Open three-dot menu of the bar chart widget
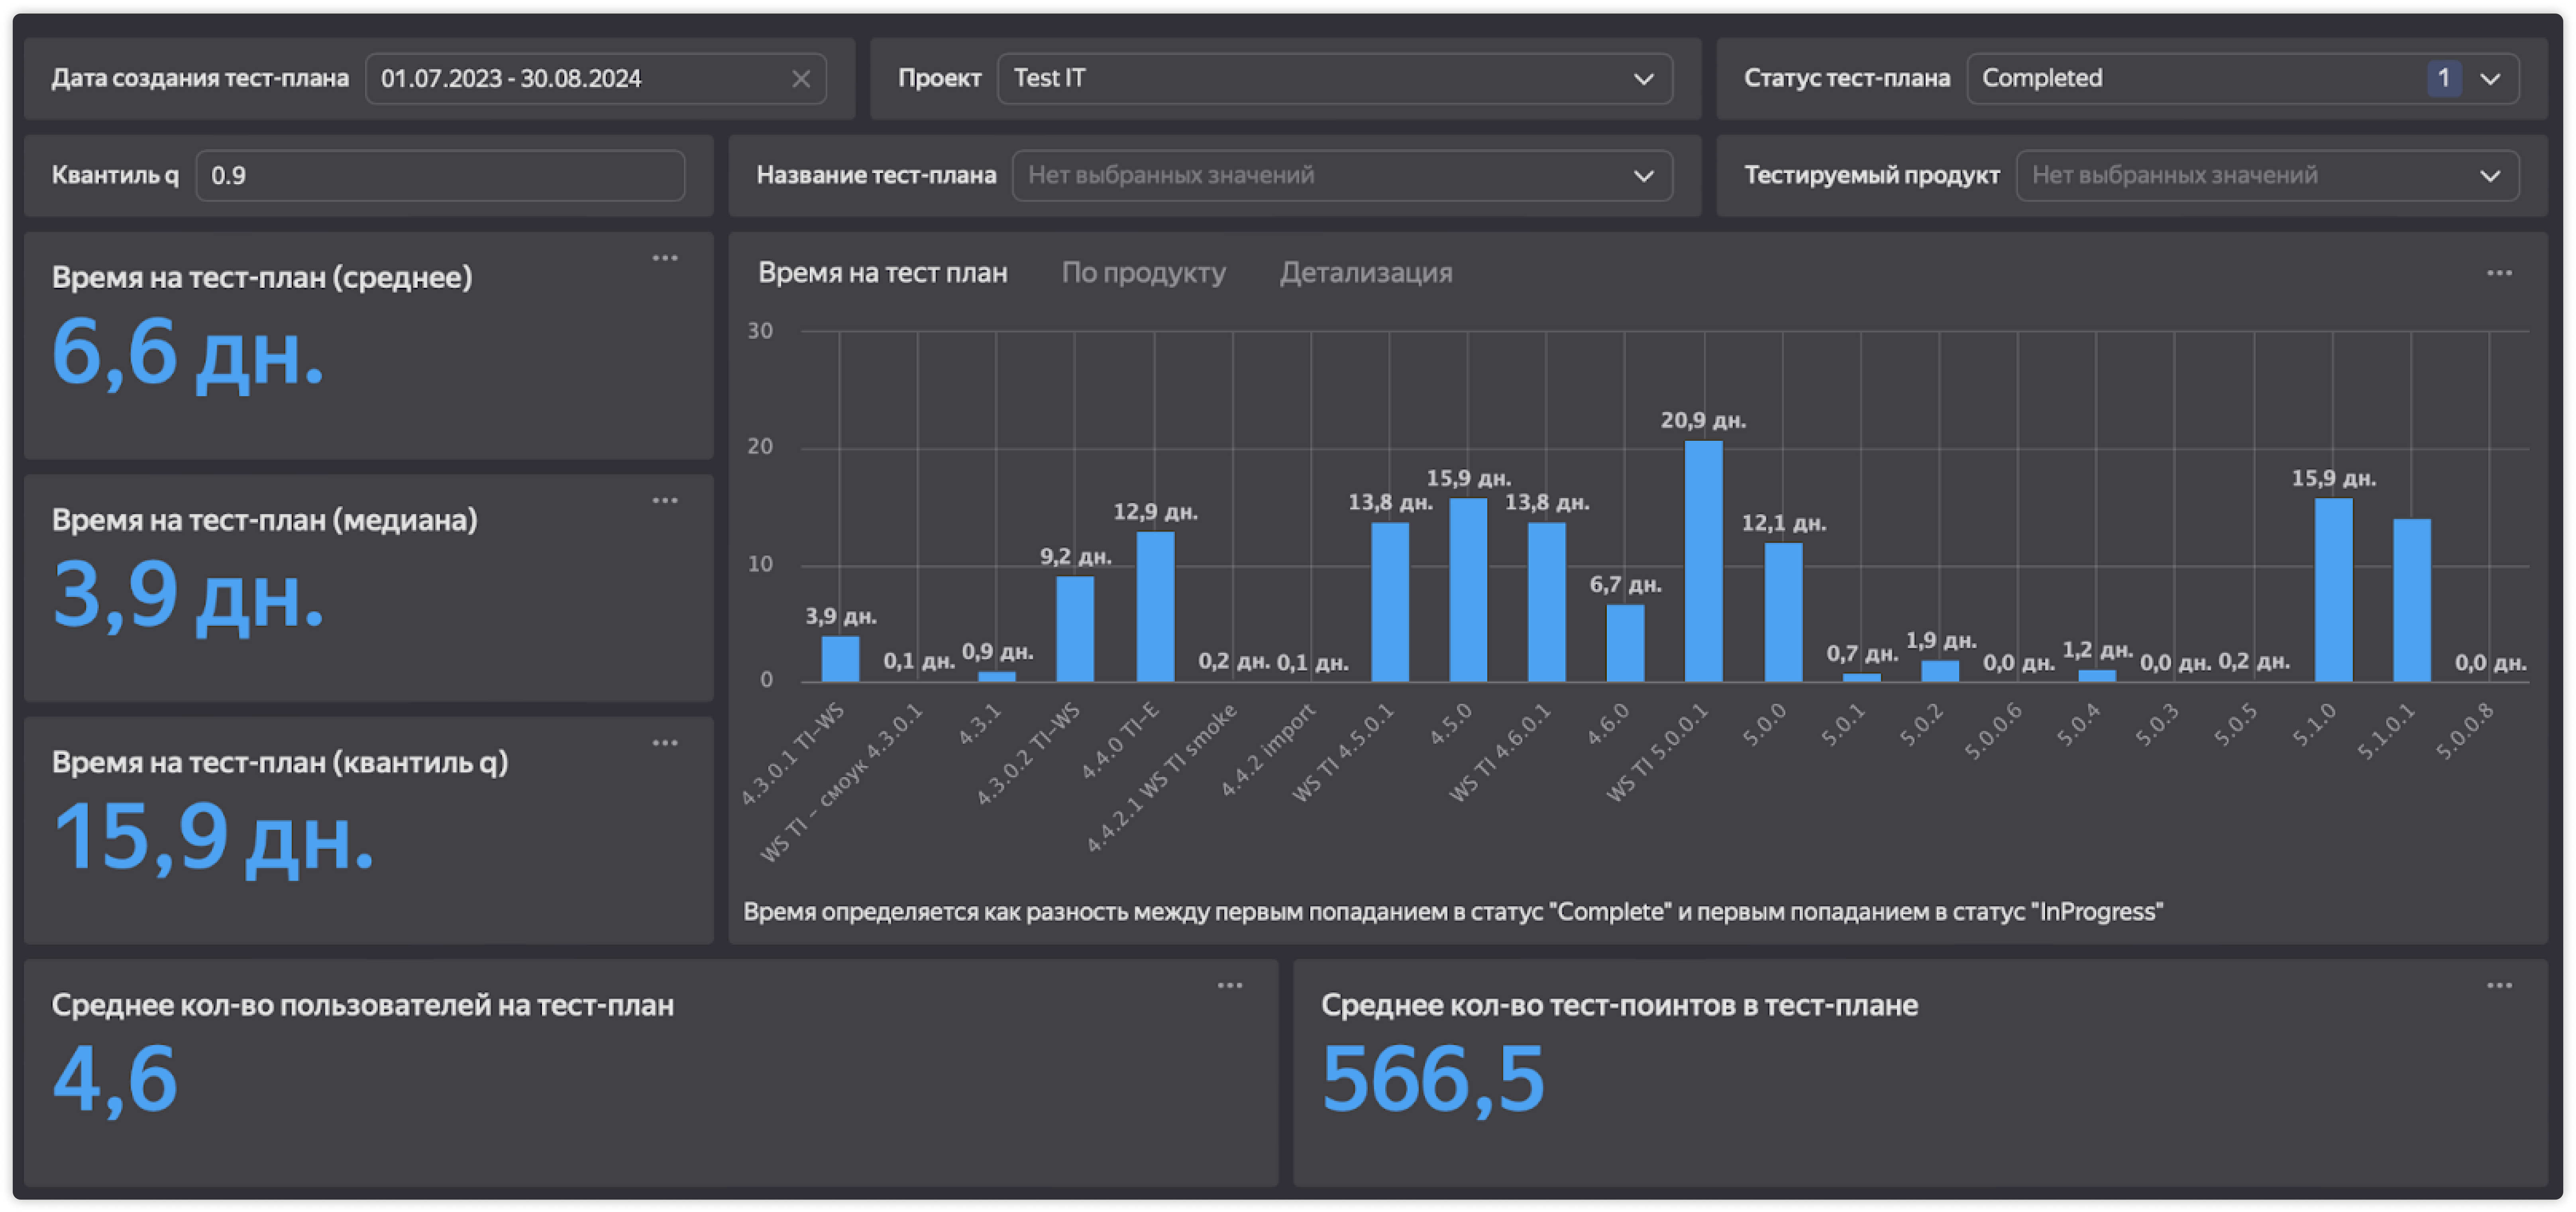The image size is (2576, 1212). click(2499, 273)
